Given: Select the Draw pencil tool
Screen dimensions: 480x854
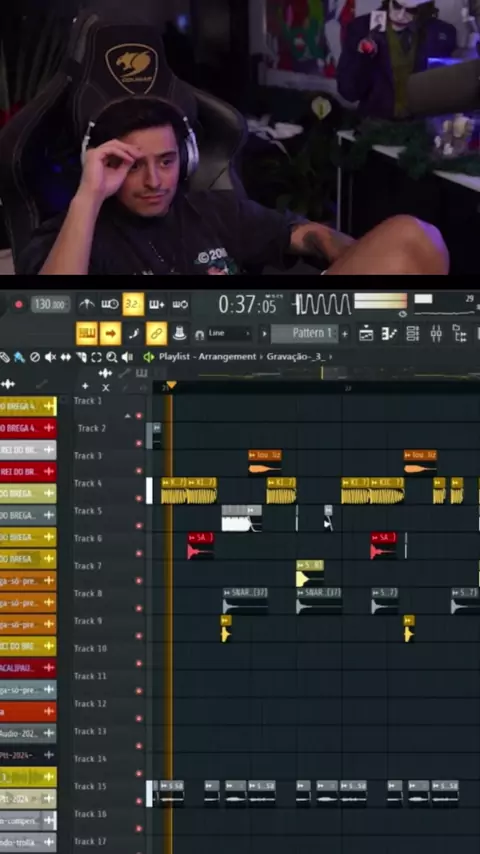Looking at the screenshot, I should [4, 357].
